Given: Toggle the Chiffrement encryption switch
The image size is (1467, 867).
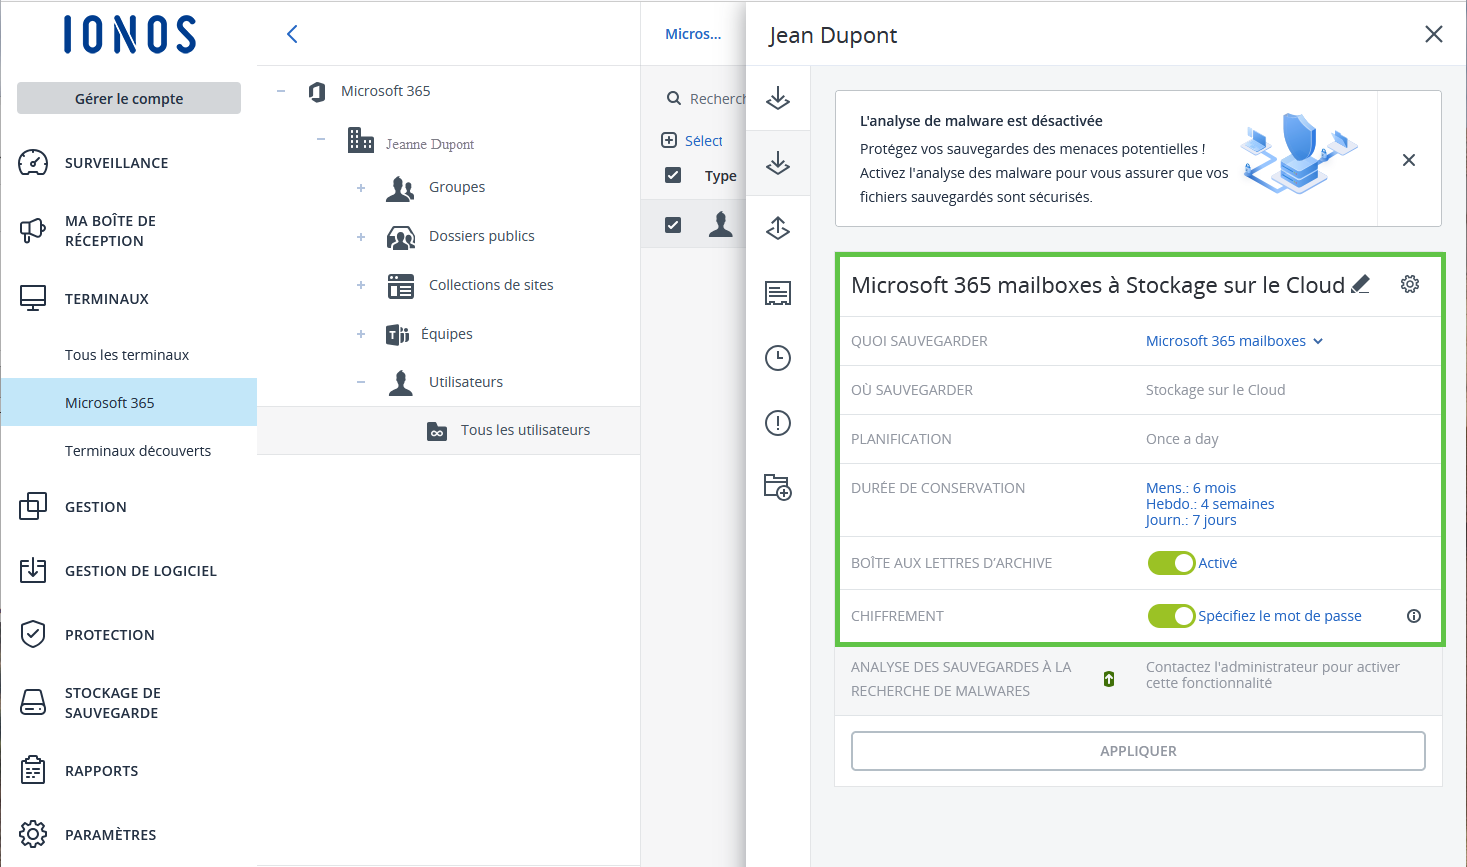Looking at the screenshot, I should click(1171, 616).
